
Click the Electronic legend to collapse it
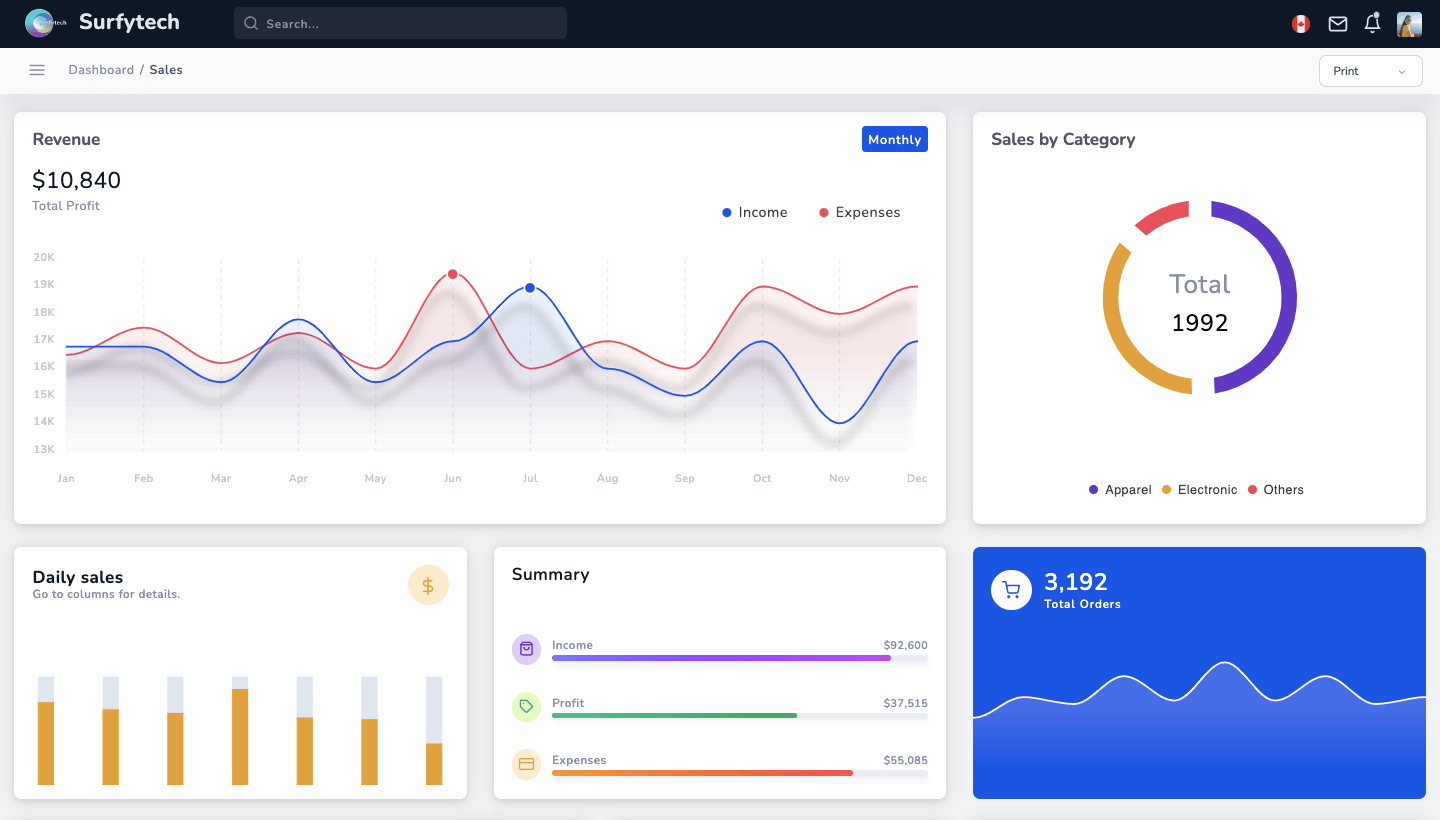[x=1199, y=489]
